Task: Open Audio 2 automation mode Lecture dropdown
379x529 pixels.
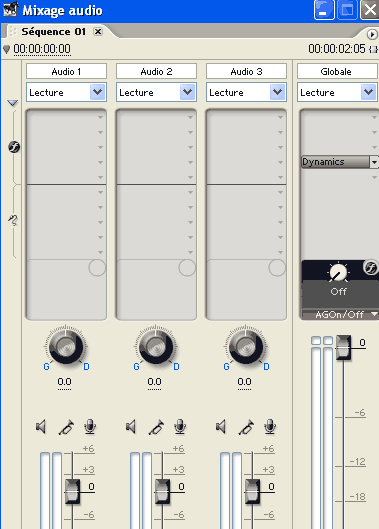Action: 187,92
